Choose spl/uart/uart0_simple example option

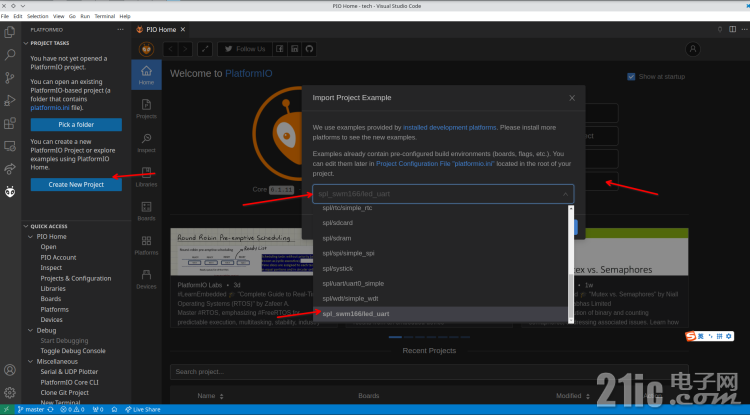(x=441, y=284)
